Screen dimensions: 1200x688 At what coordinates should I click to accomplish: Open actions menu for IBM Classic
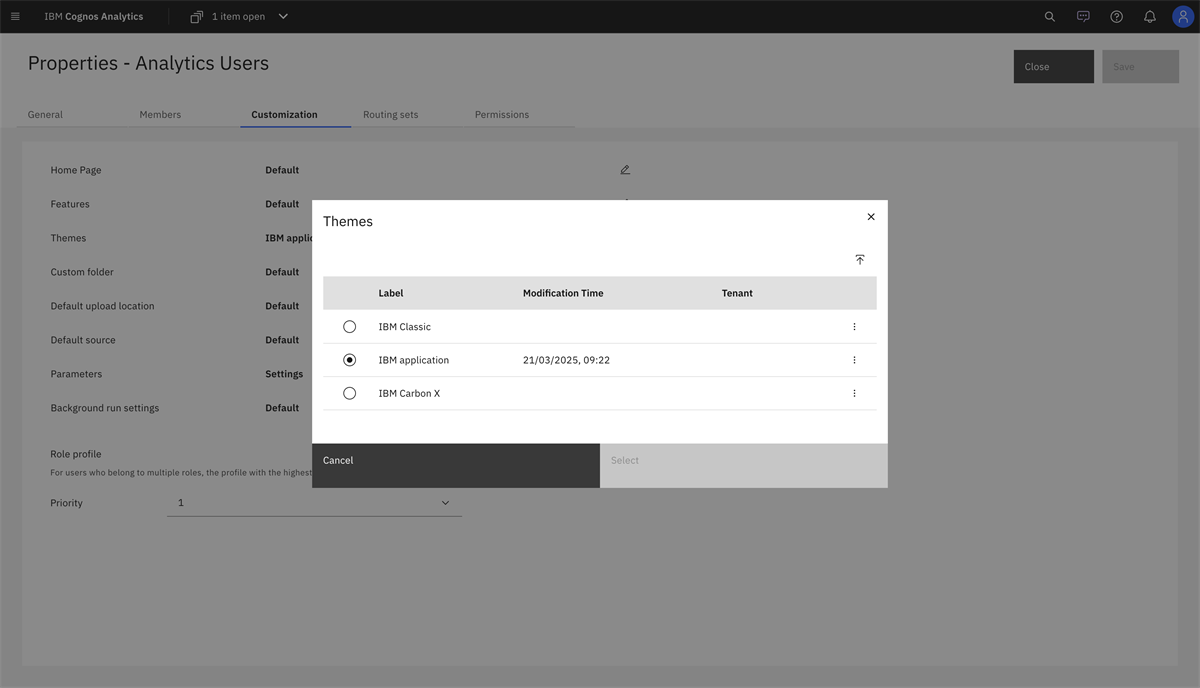854,327
